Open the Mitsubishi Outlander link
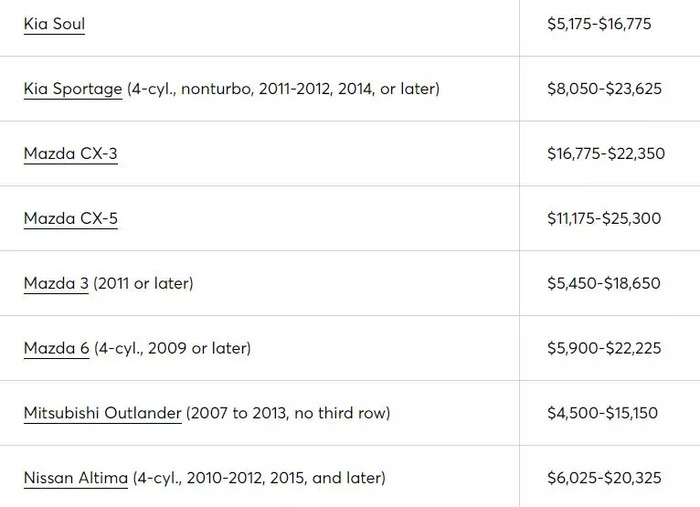700x507 pixels. pyautogui.click(x=102, y=413)
